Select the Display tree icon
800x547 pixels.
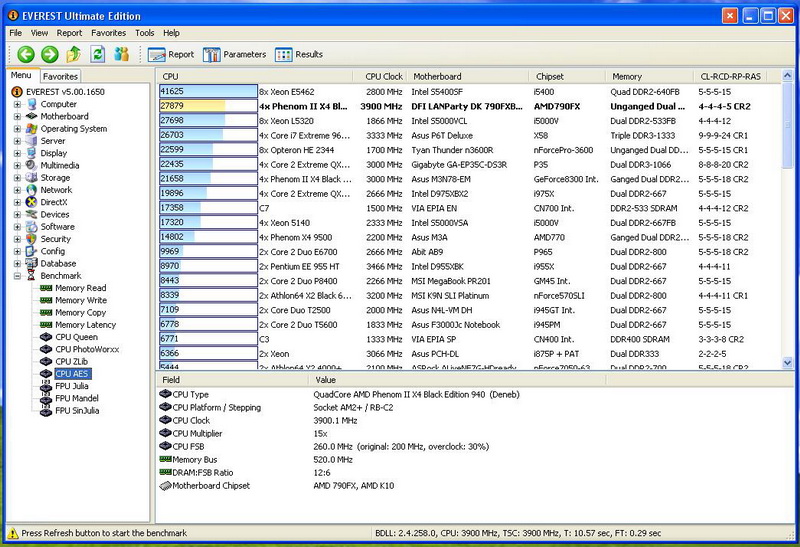tap(32, 153)
